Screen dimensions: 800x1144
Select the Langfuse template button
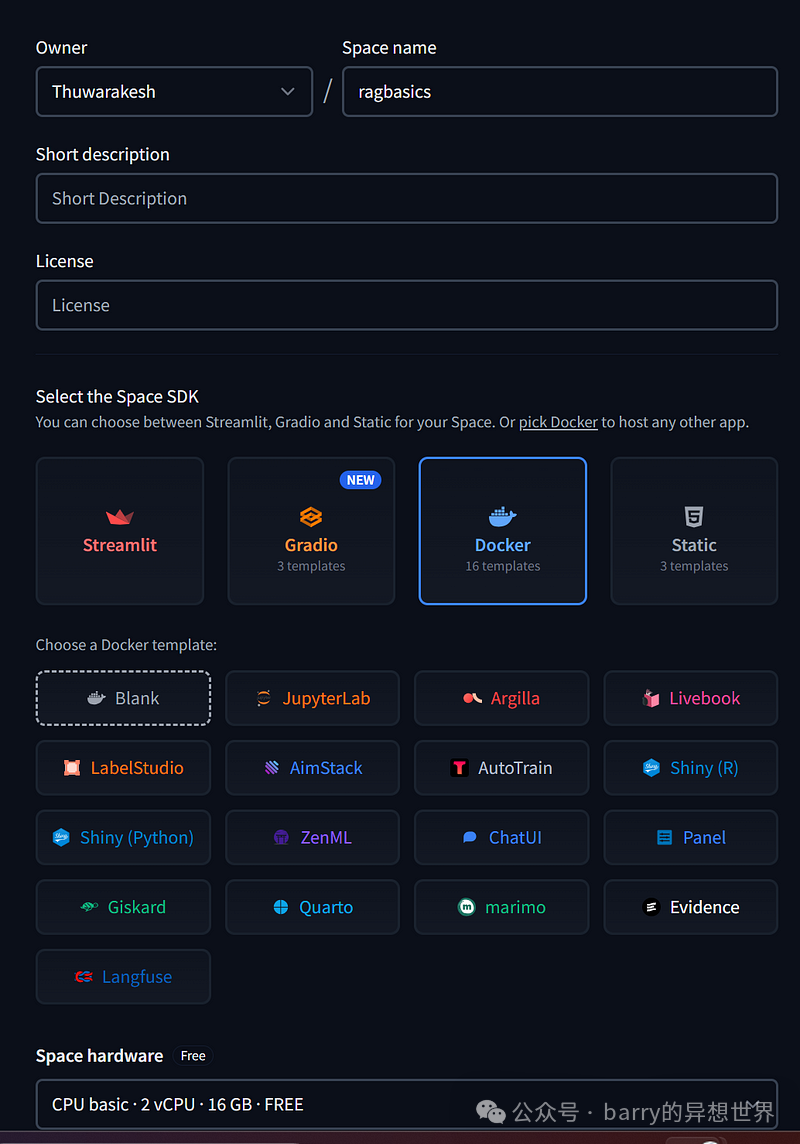123,977
